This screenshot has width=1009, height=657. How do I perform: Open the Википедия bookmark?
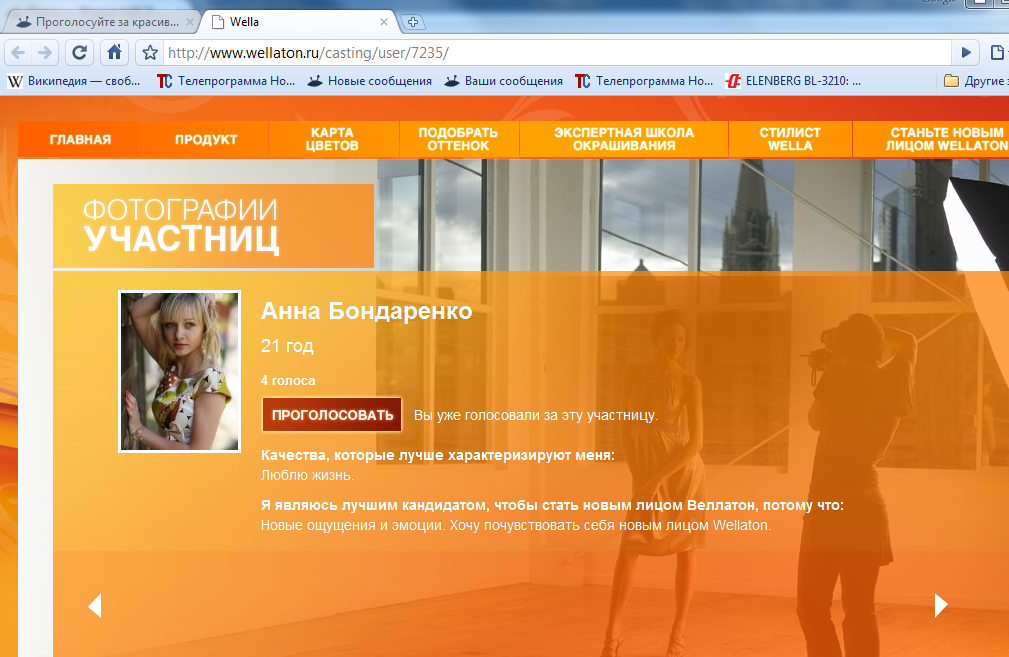click(74, 81)
